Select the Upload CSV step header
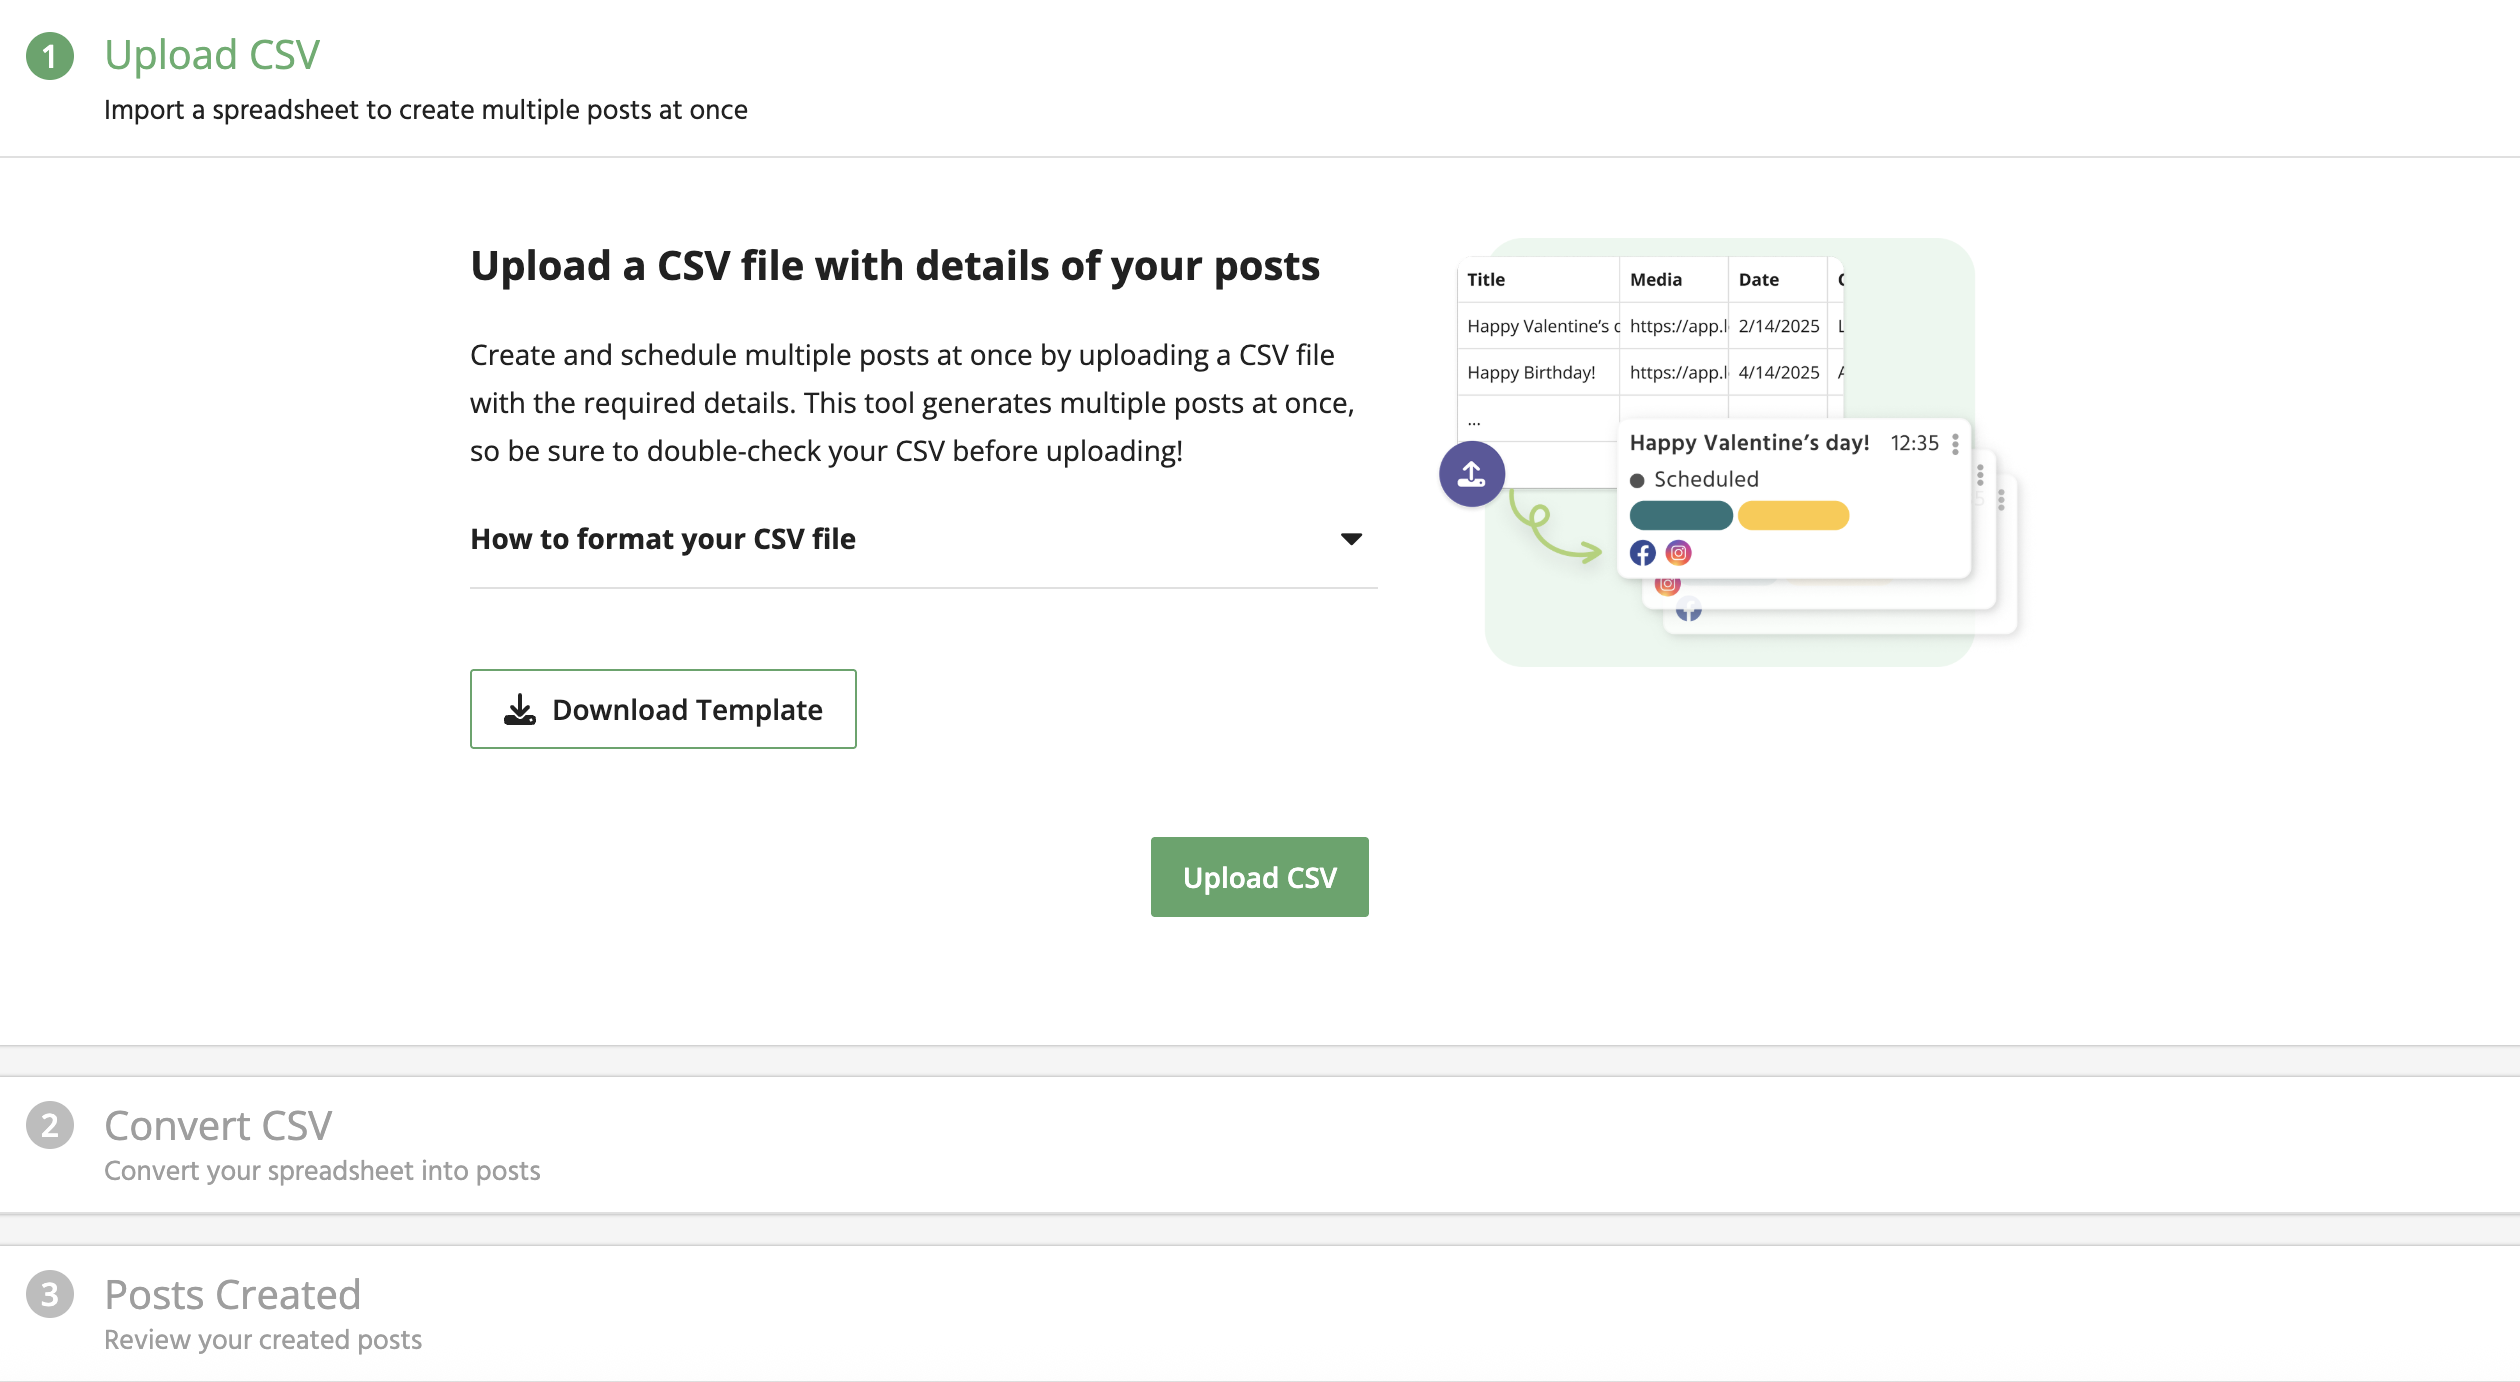2520x1382 pixels. (x=211, y=54)
